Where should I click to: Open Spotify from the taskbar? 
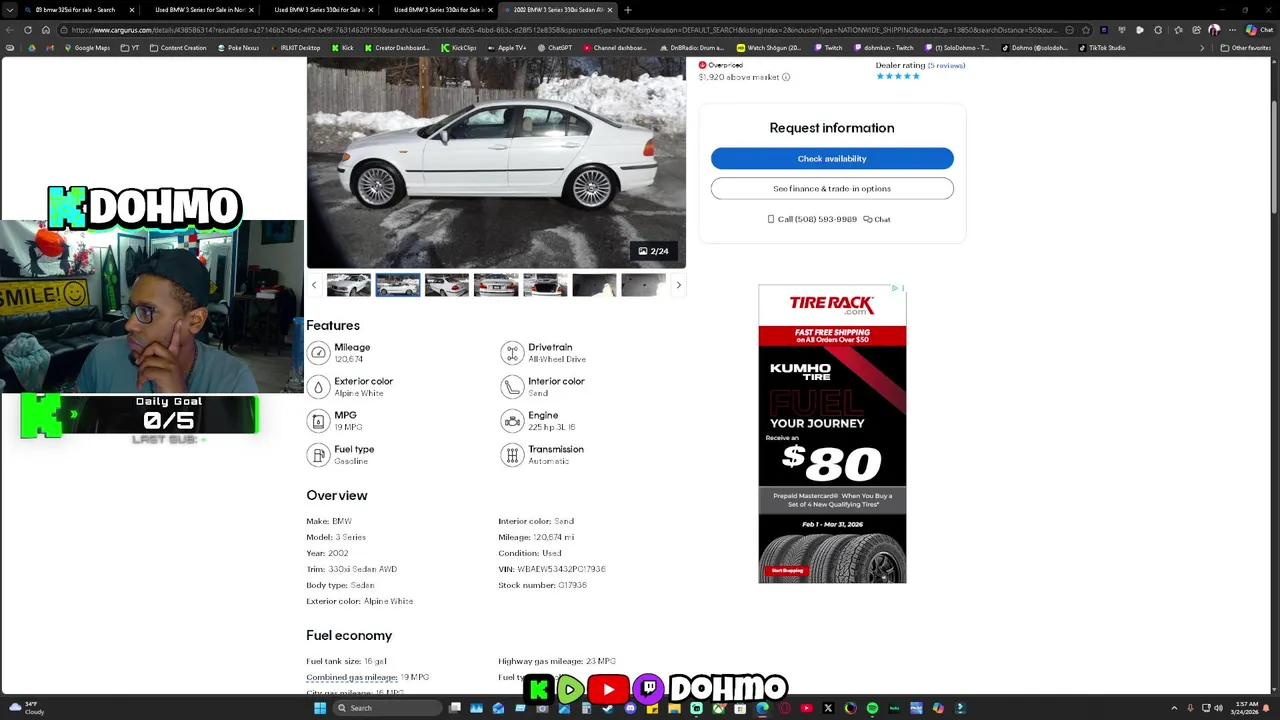tap(872, 708)
